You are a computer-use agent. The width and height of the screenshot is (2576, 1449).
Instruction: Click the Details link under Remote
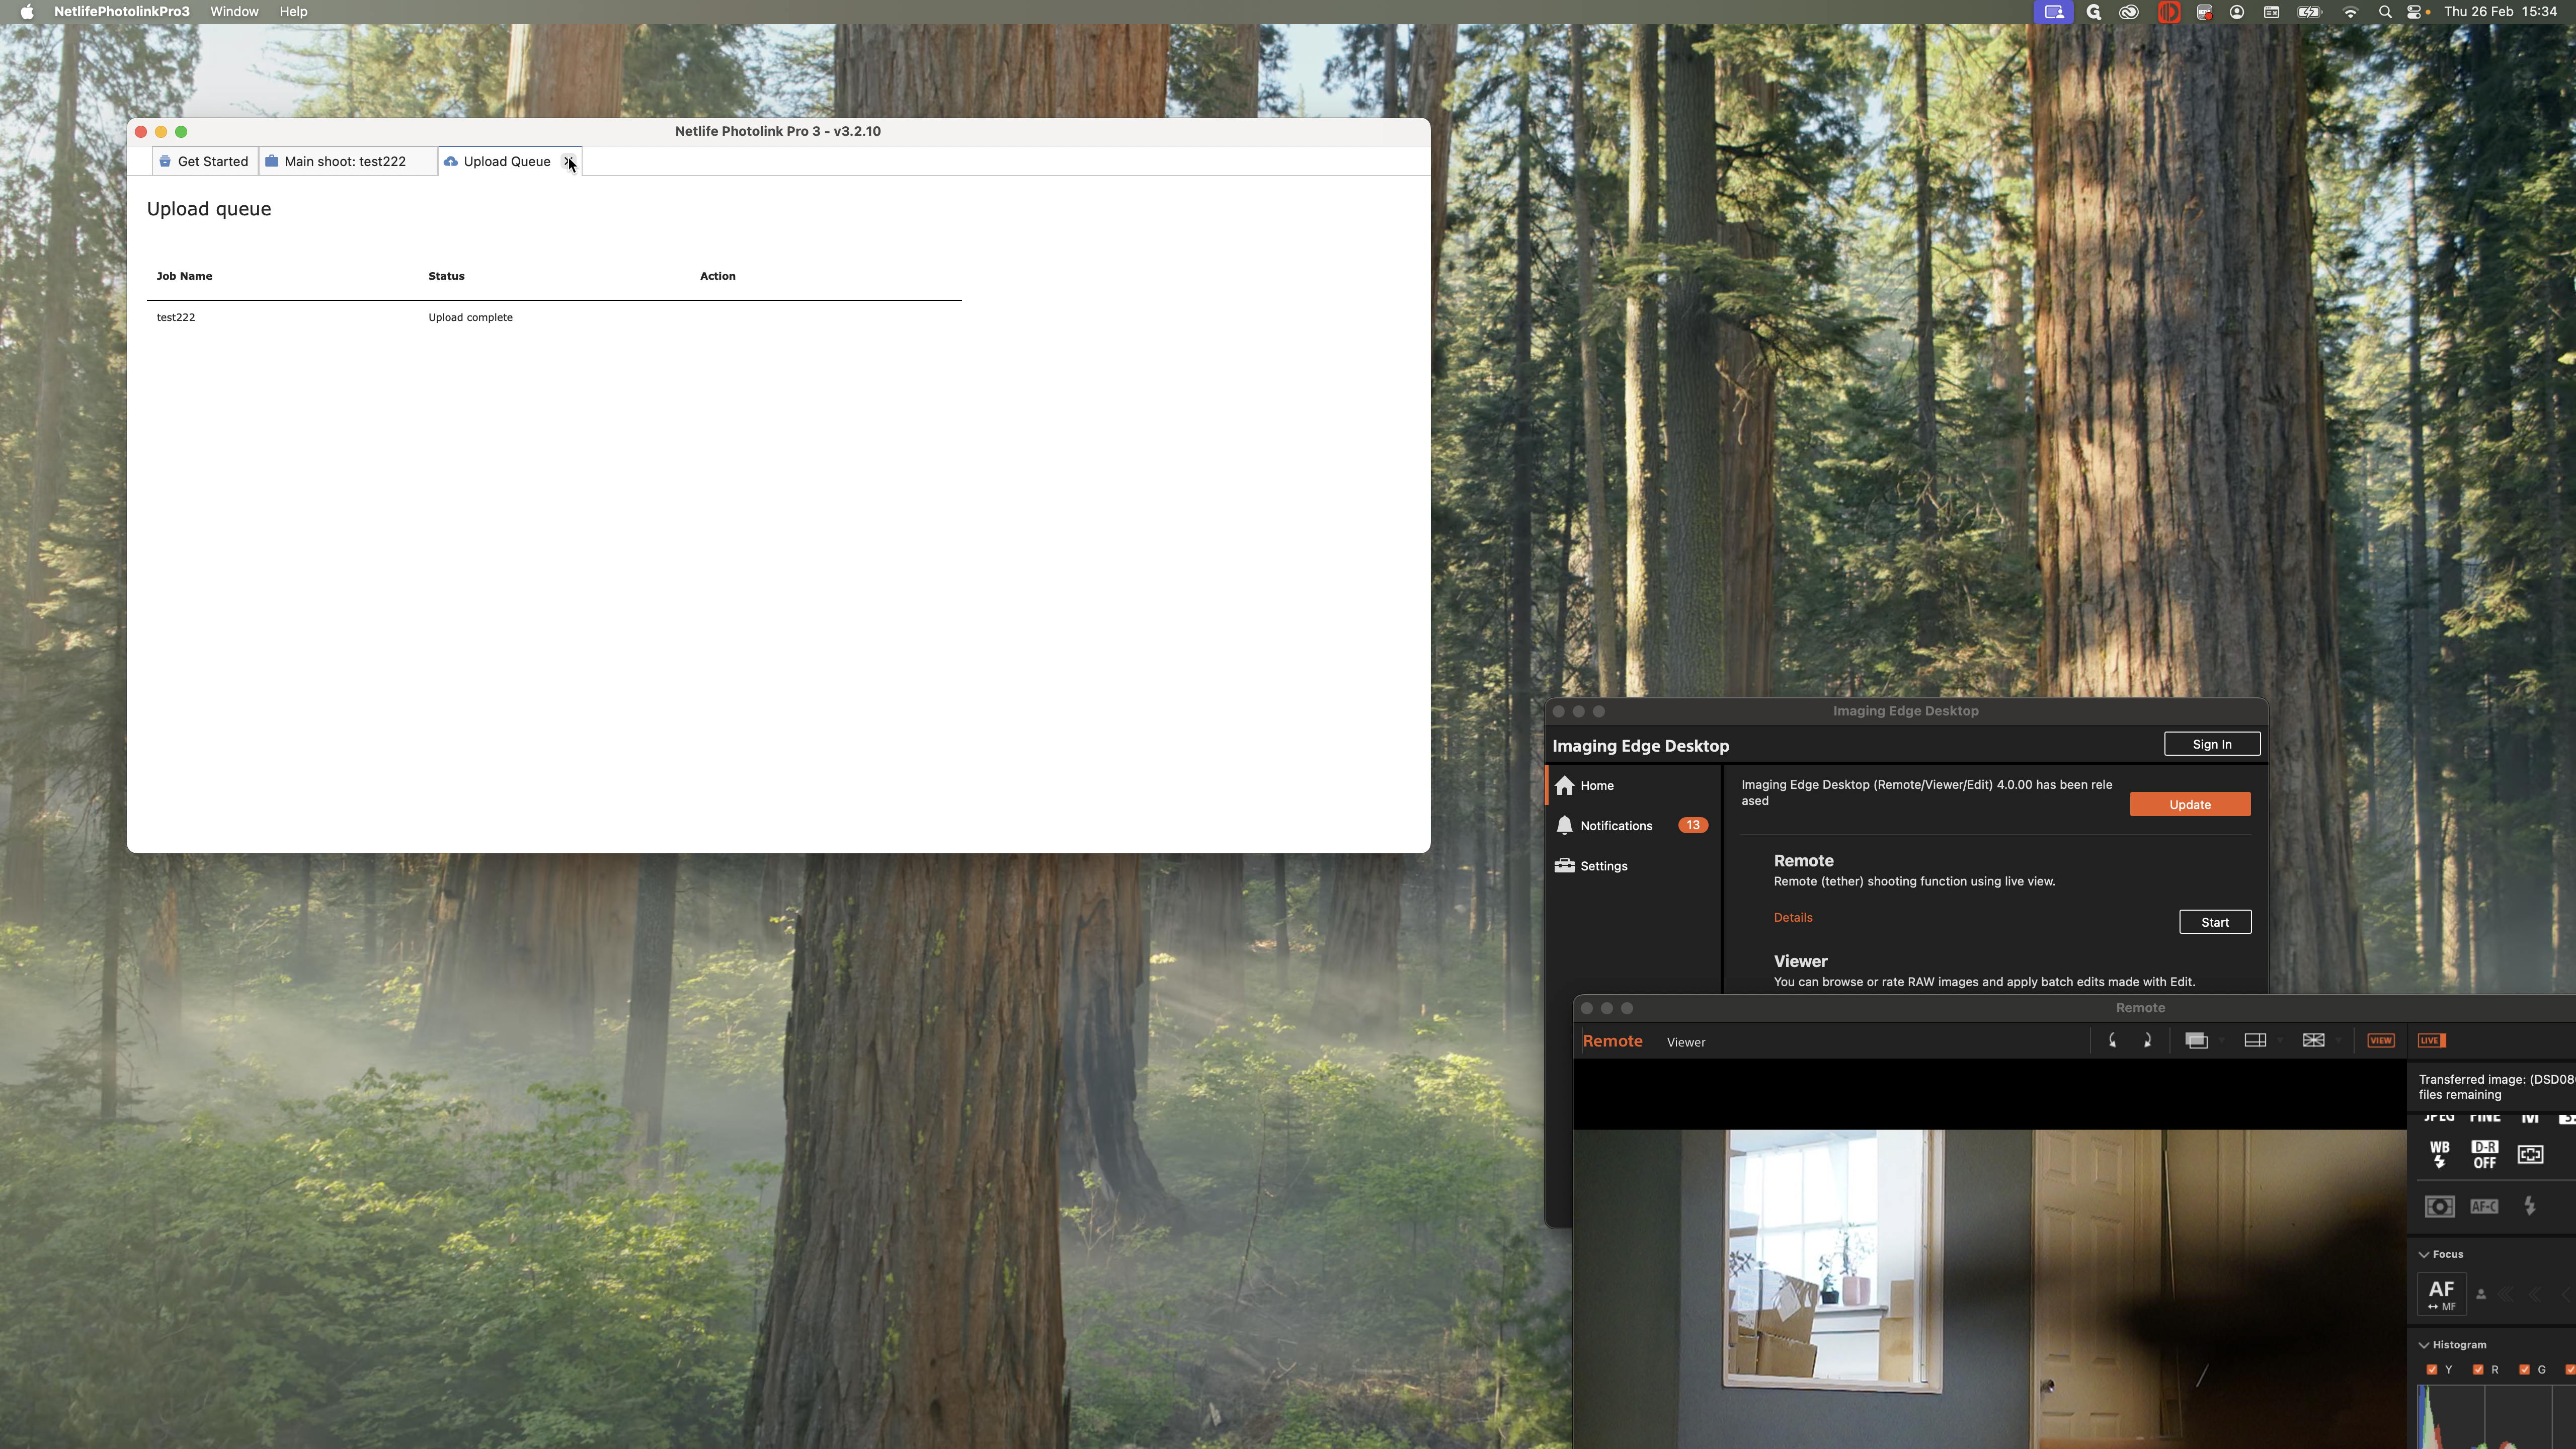click(1792, 917)
